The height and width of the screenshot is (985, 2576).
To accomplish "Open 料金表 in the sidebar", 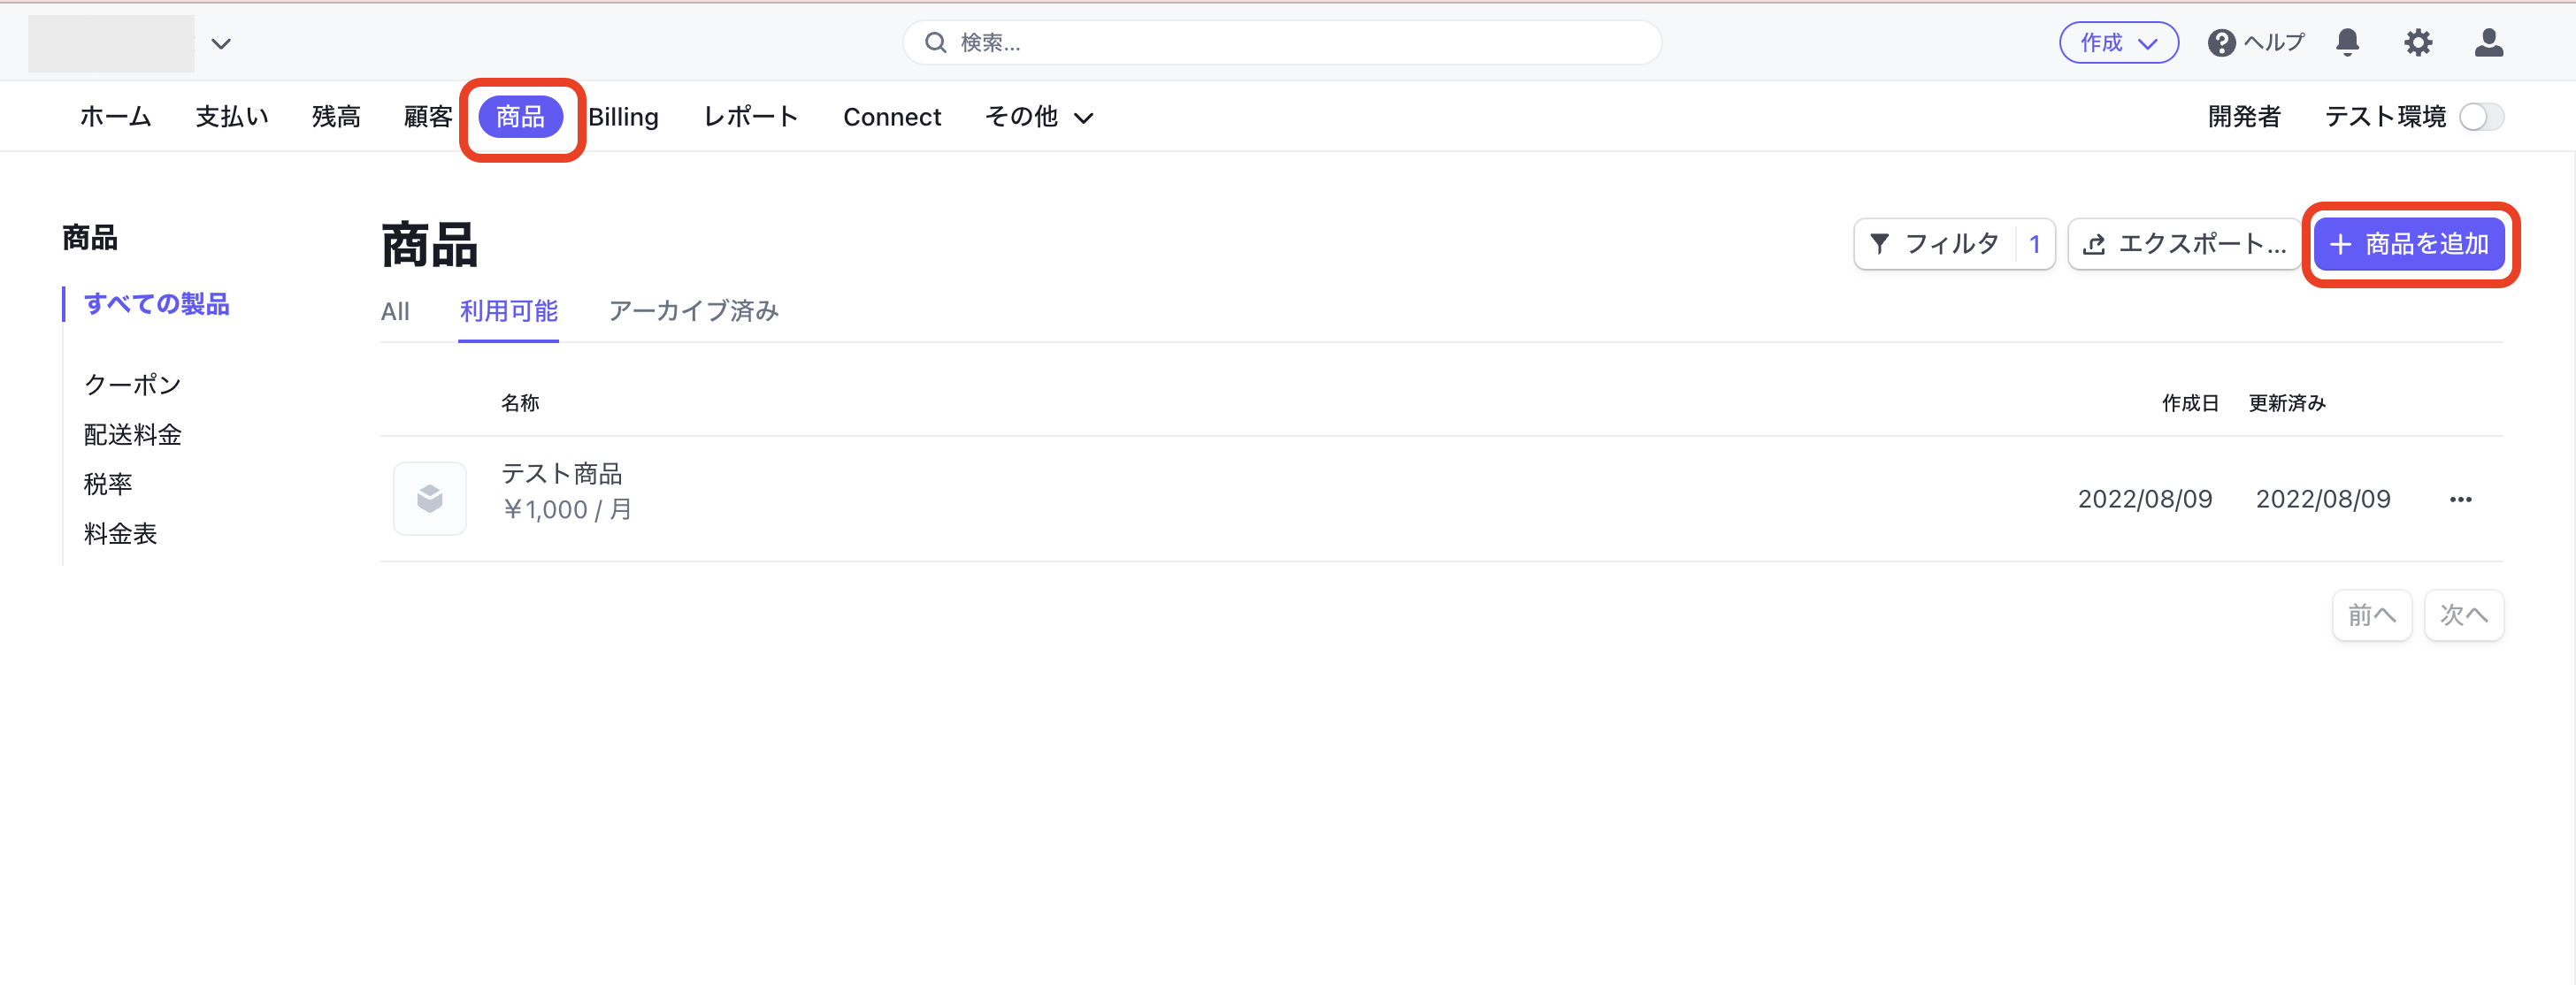I will (x=120, y=533).
